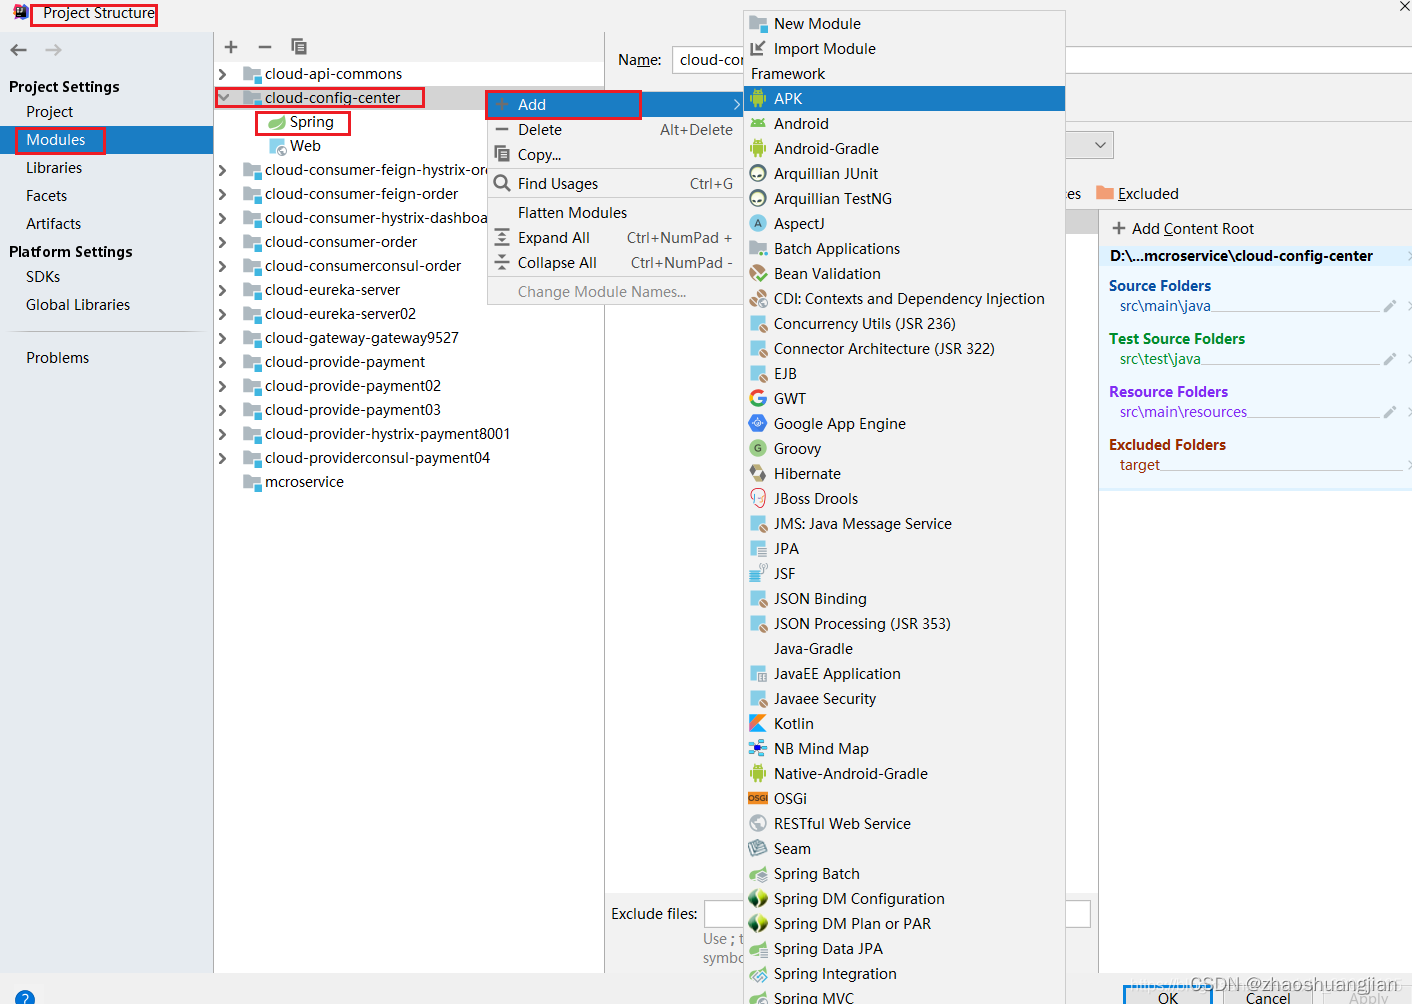This screenshot has height=1004, width=1412.
Task: Click the Hibernate framework icon
Action: pos(758,473)
